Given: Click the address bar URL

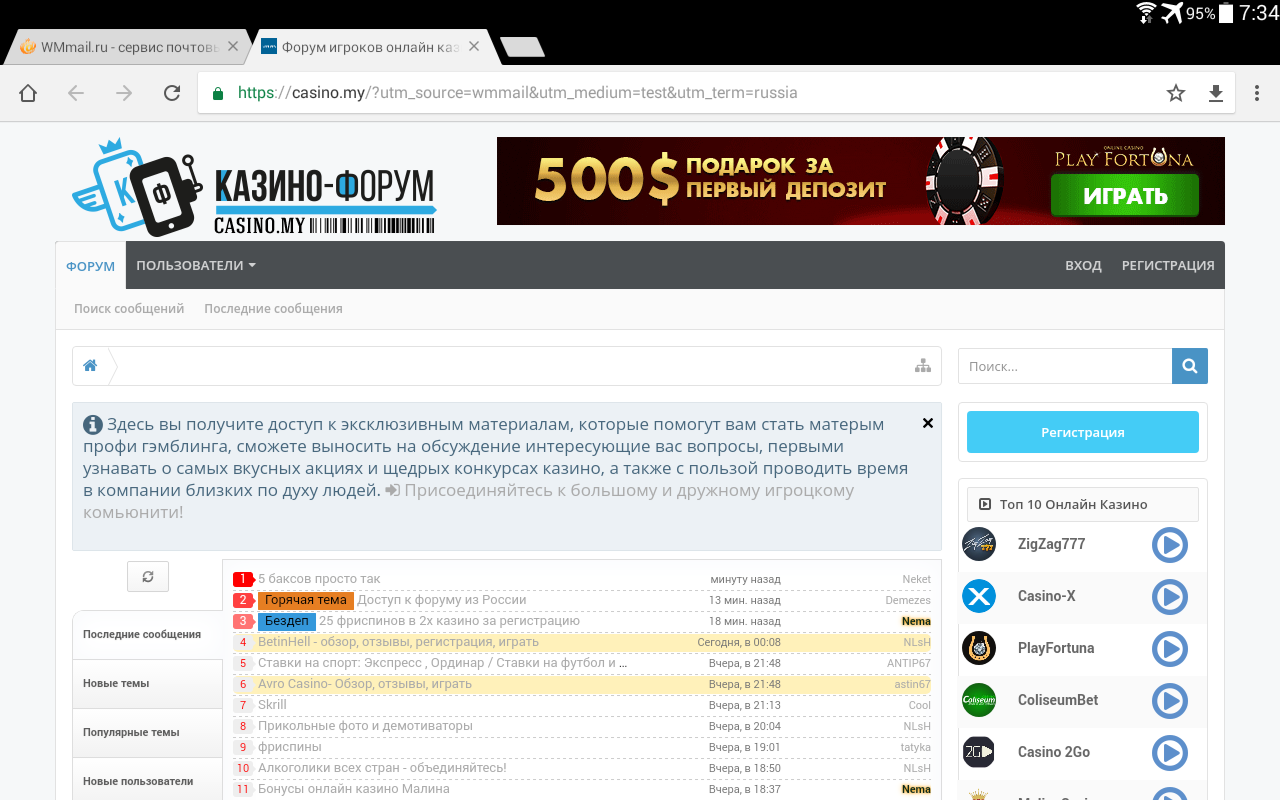Looking at the screenshot, I should (517, 93).
